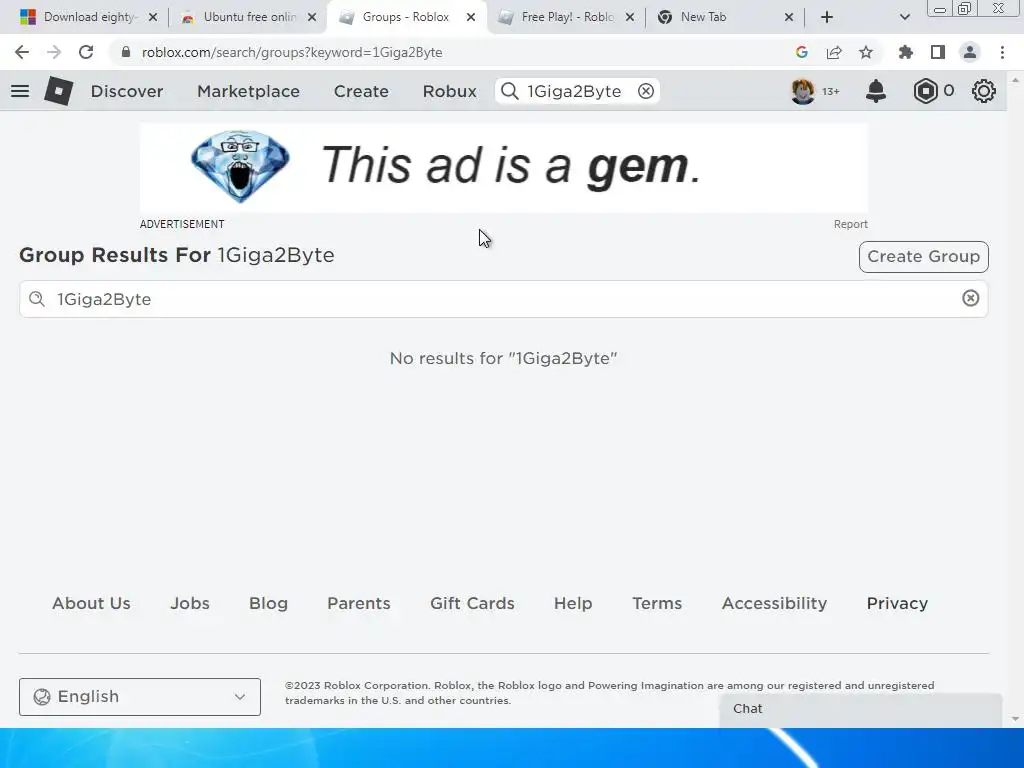Viewport: 1024px width, 768px height.
Task: Open the Robux balance icon
Action: pos(925,91)
